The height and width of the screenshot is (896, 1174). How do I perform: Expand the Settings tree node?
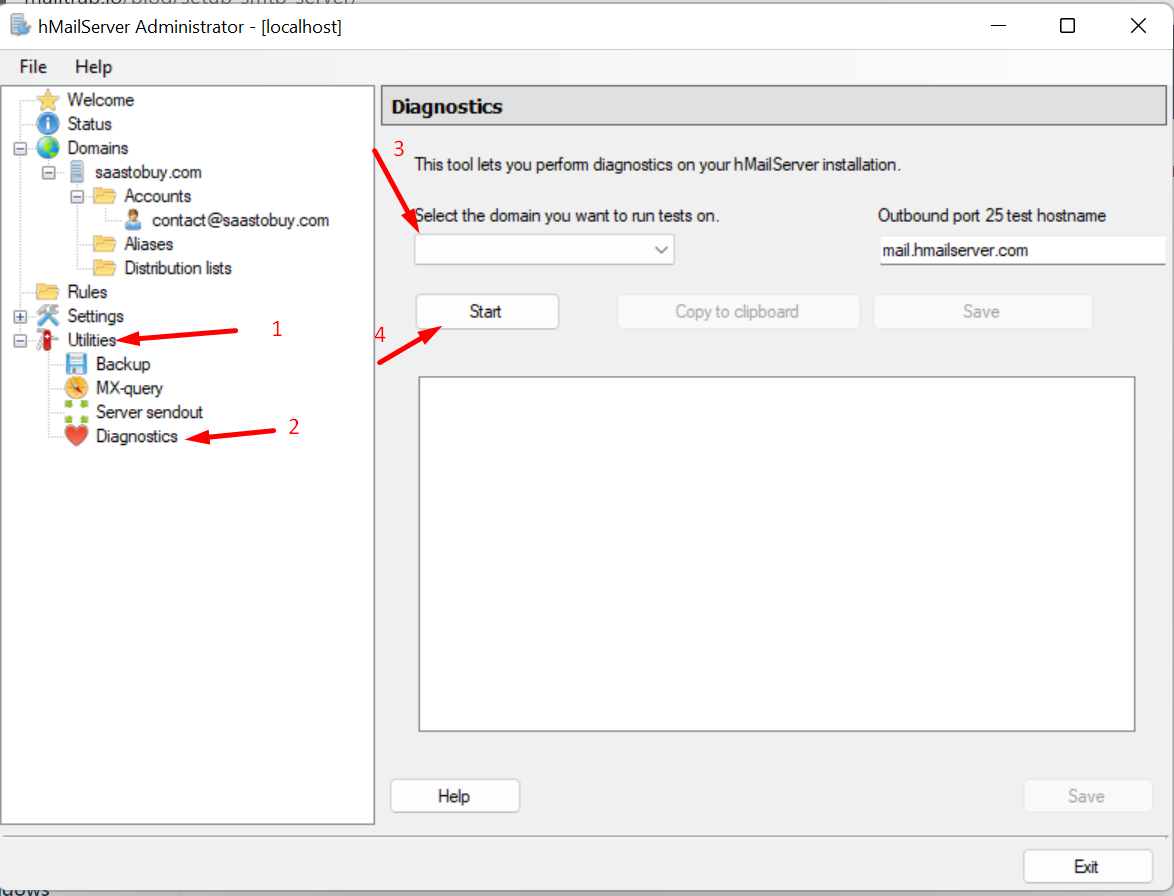coord(20,315)
